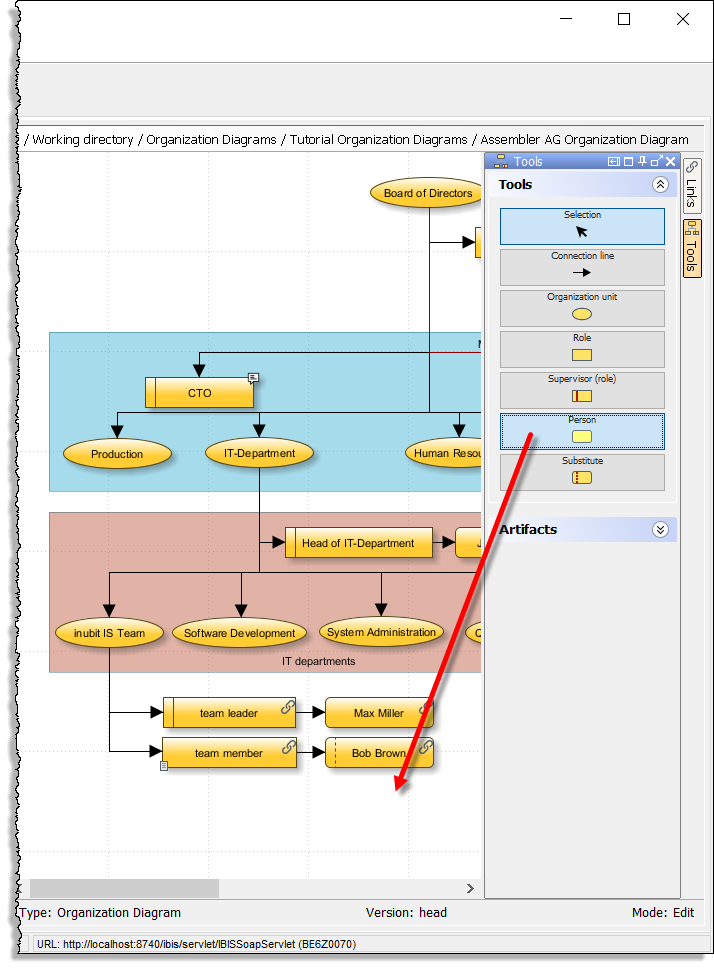Pin the Tools panel

642,161
